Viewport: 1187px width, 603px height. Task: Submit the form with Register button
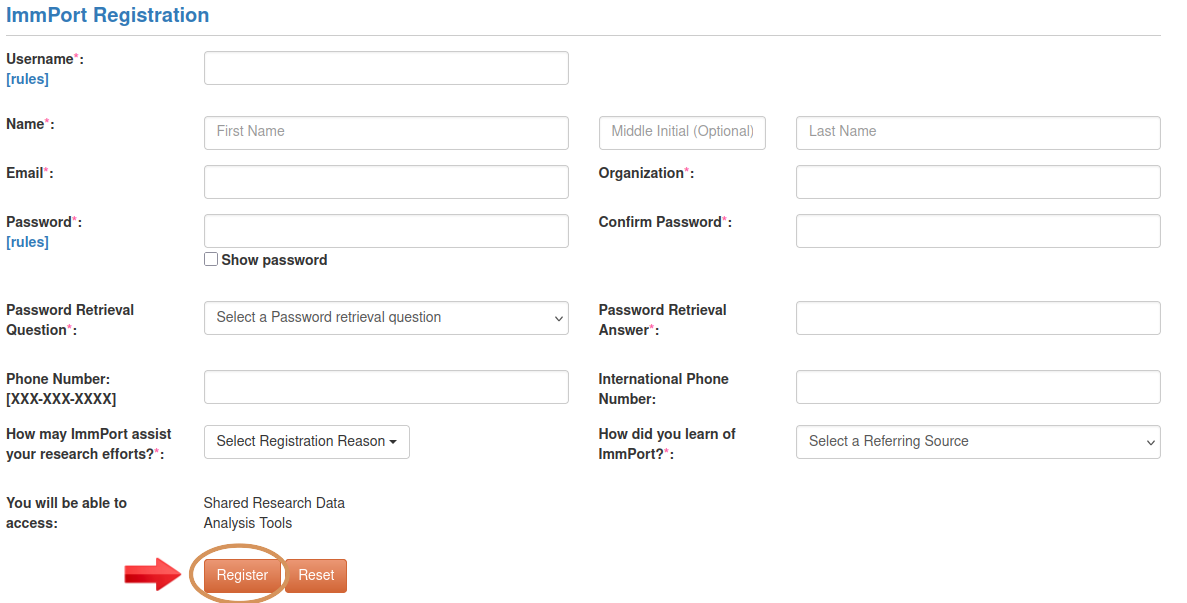click(x=242, y=576)
